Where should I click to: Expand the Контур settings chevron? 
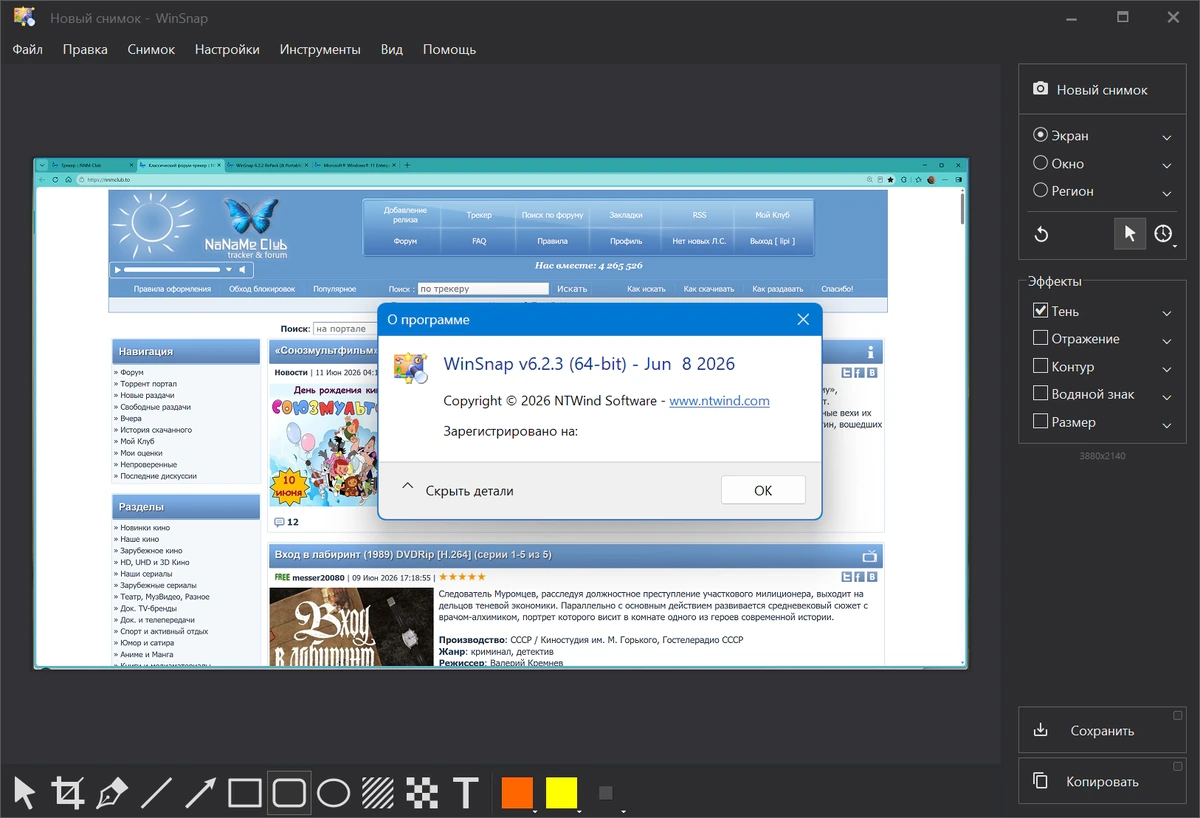[x=1167, y=368]
